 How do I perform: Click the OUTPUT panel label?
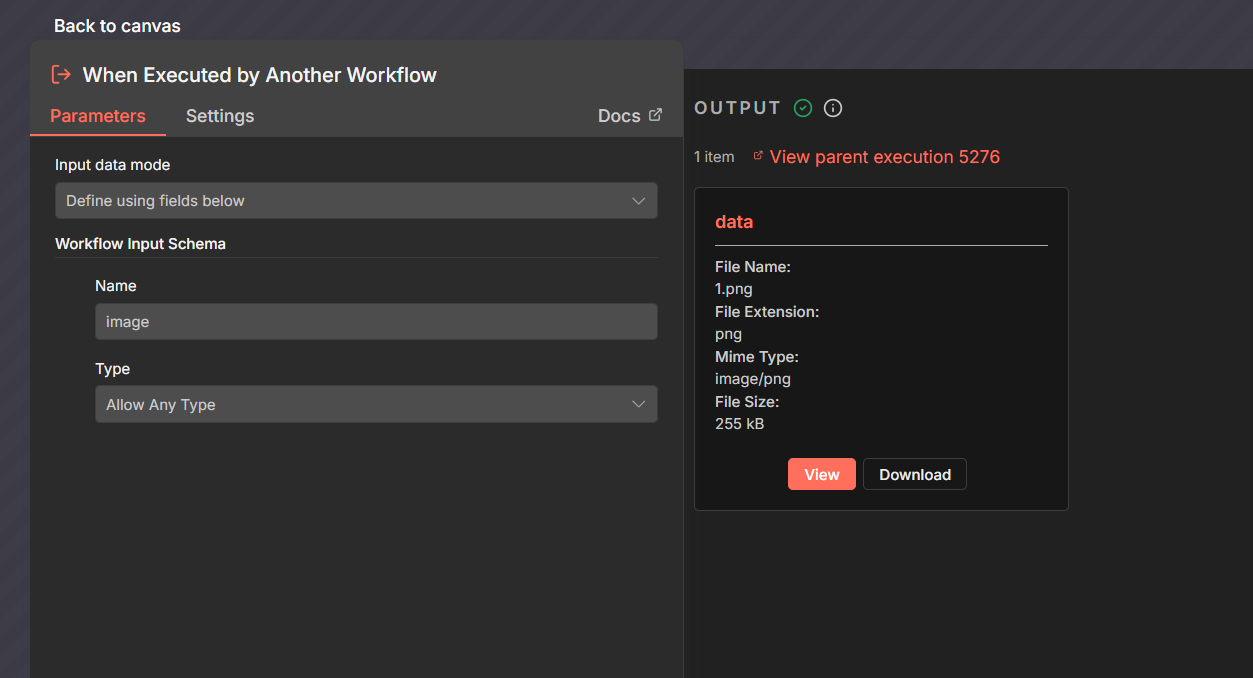point(737,108)
